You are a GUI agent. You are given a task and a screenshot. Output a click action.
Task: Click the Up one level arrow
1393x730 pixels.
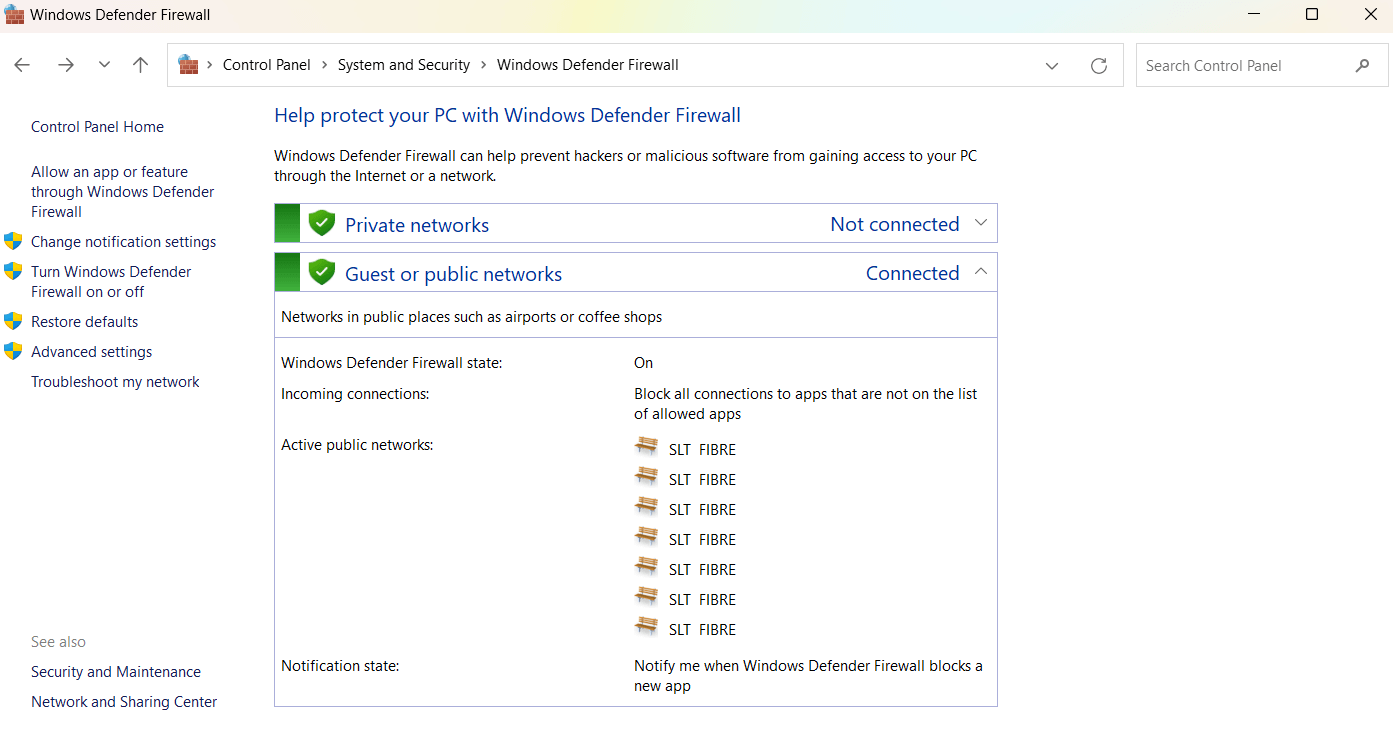pos(140,65)
